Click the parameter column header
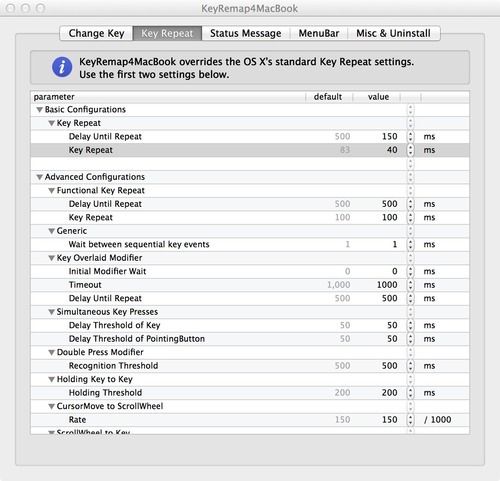The image size is (500, 481). (x=168, y=97)
